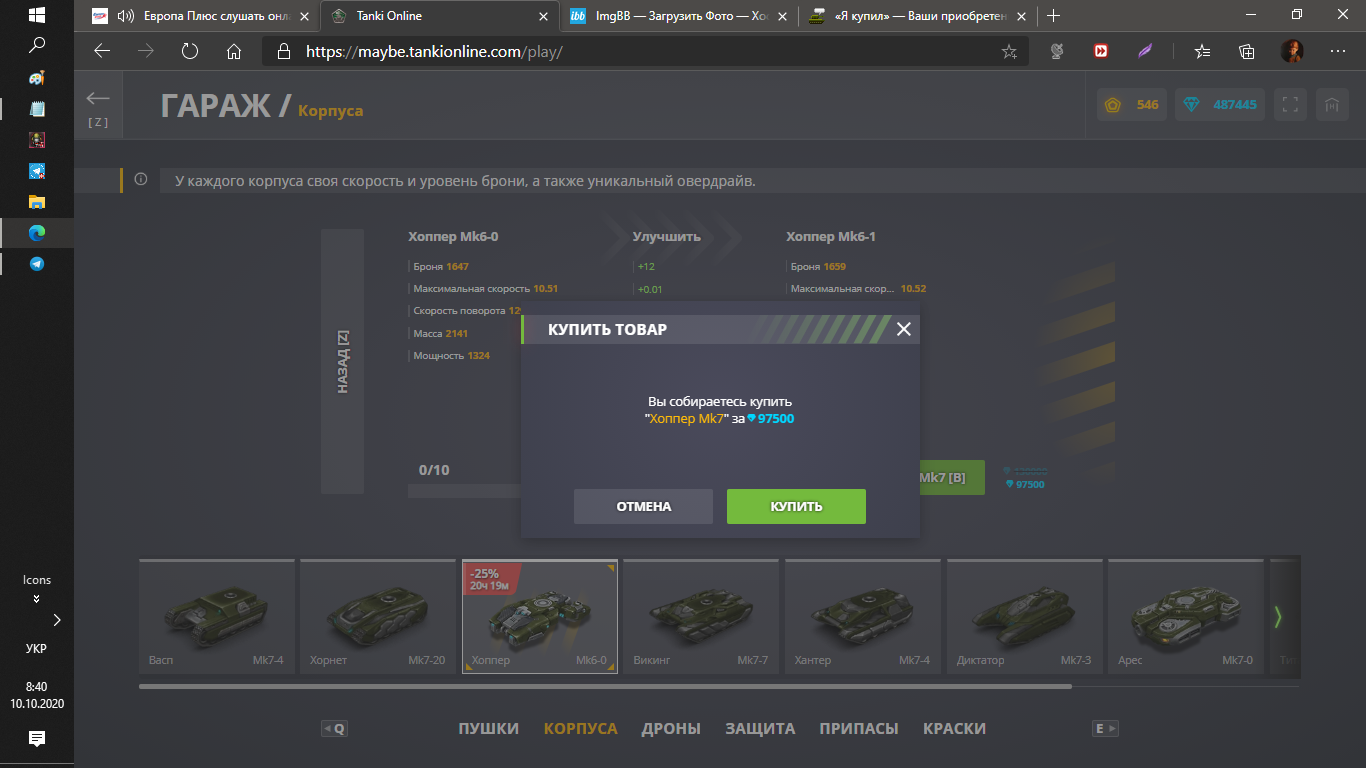Select the Хантер Mk7-4 hull card
Screen dimensions: 1366x768
click(863, 616)
